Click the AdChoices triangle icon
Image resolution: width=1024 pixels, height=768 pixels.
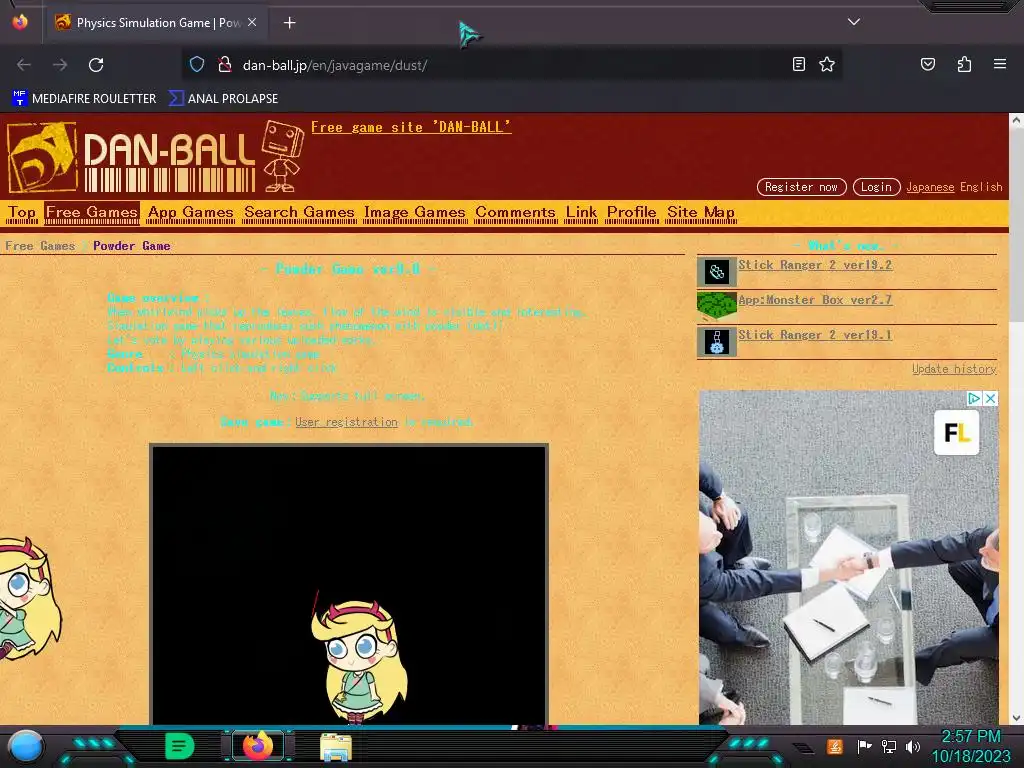point(974,398)
